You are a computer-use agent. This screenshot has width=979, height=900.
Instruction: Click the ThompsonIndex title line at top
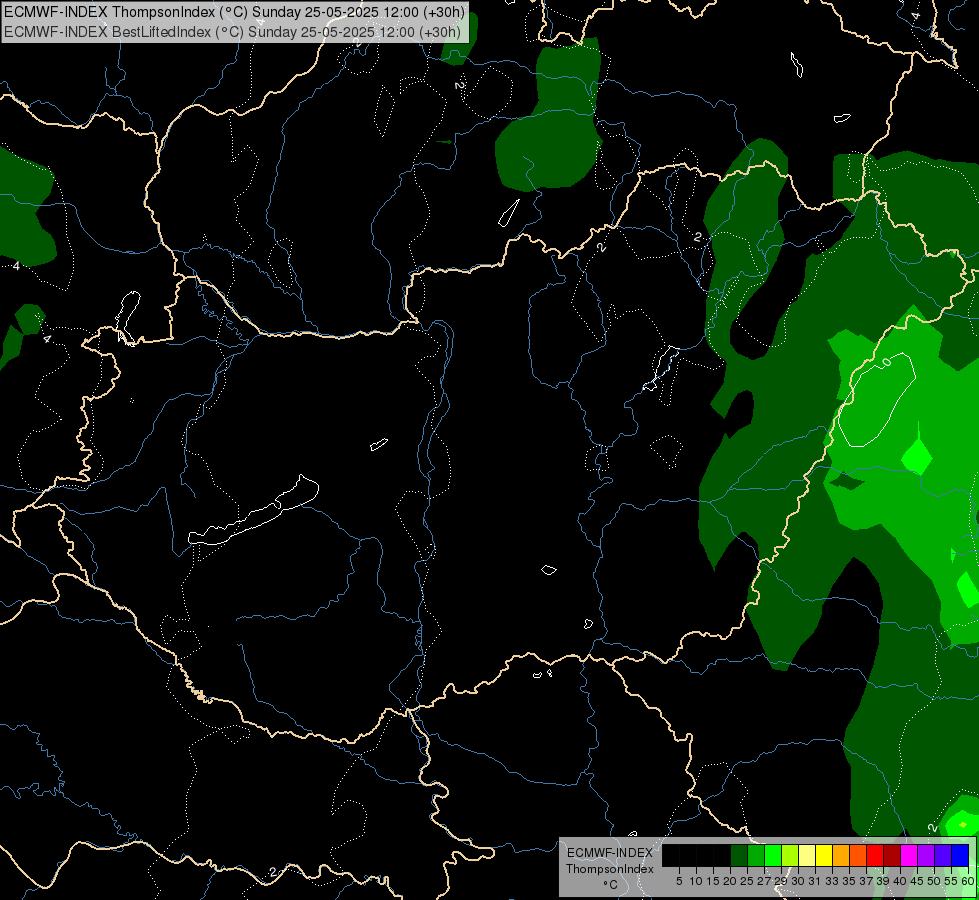click(x=235, y=12)
